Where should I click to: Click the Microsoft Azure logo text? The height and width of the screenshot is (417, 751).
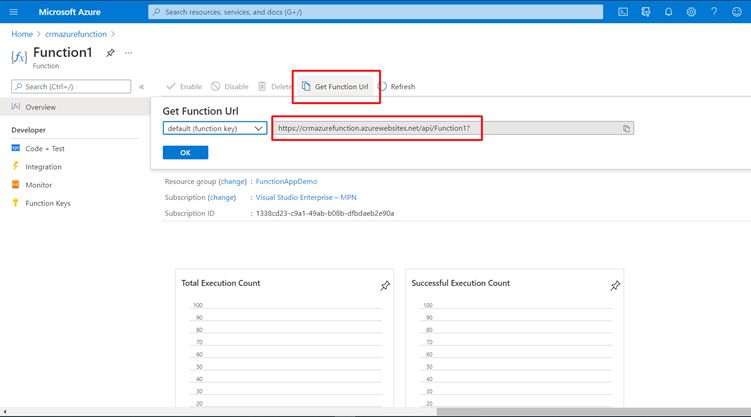(x=69, y=12)
